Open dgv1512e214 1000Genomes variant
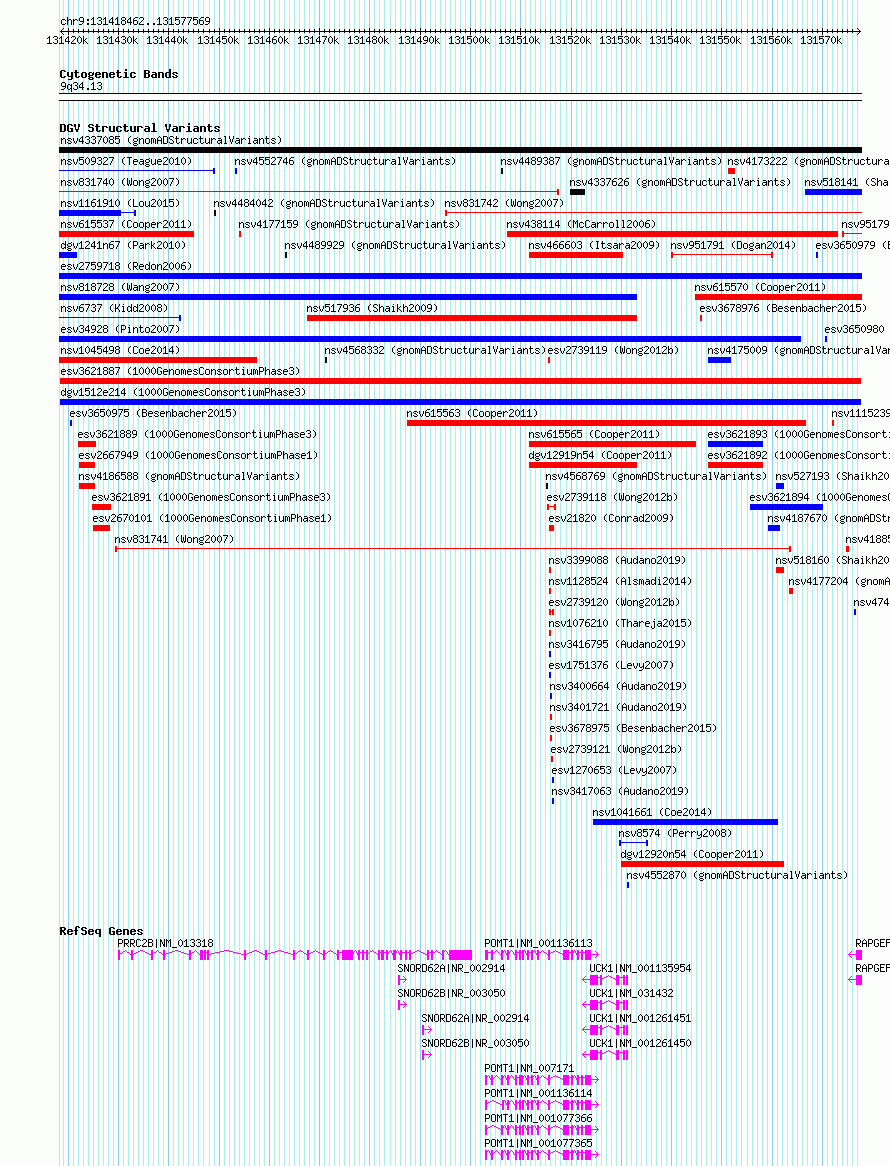The image size is (890, 1166). coord(183,392)
